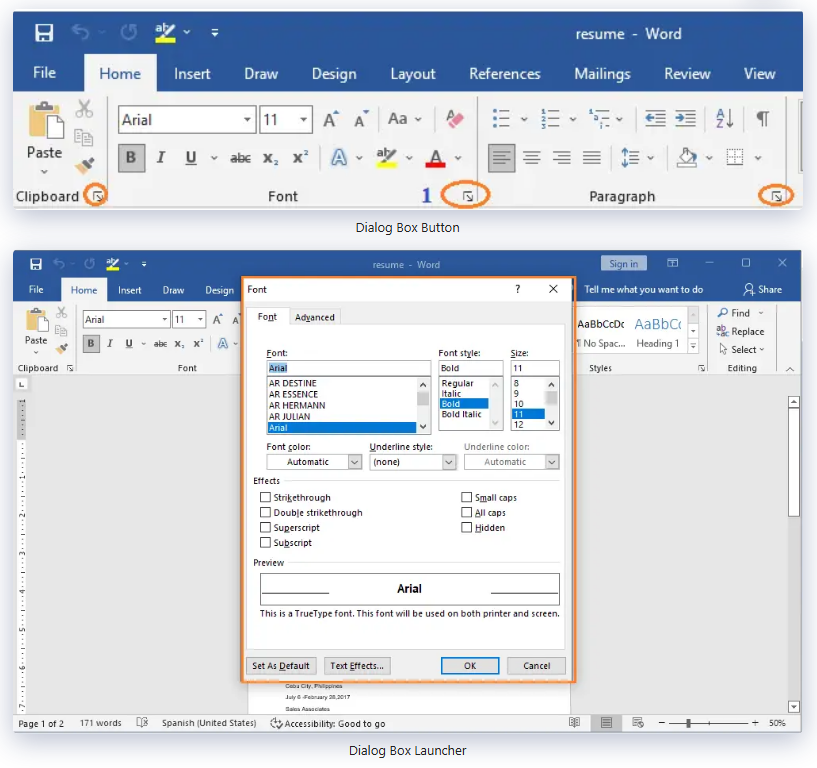Screen dimensions: 817x768
Task: Click Subscript x₂ icon in enlarged top ribbon
Action: (270, 158)
